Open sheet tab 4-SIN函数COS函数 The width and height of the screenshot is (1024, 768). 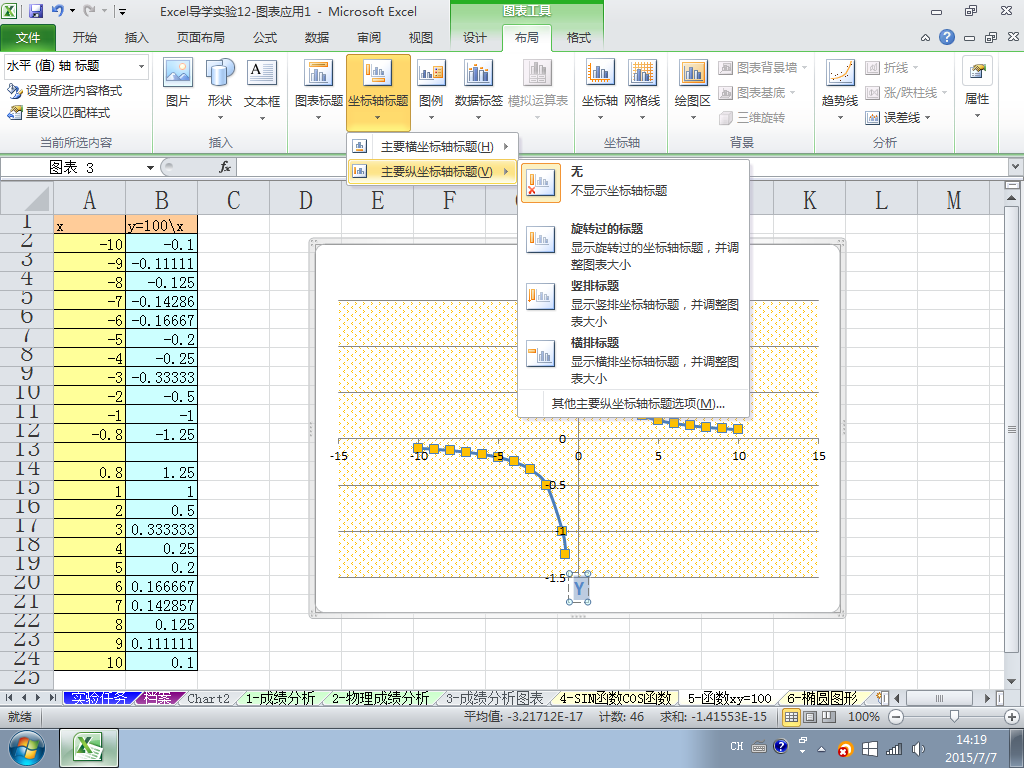pyautogui.click(x=615, y=698)
